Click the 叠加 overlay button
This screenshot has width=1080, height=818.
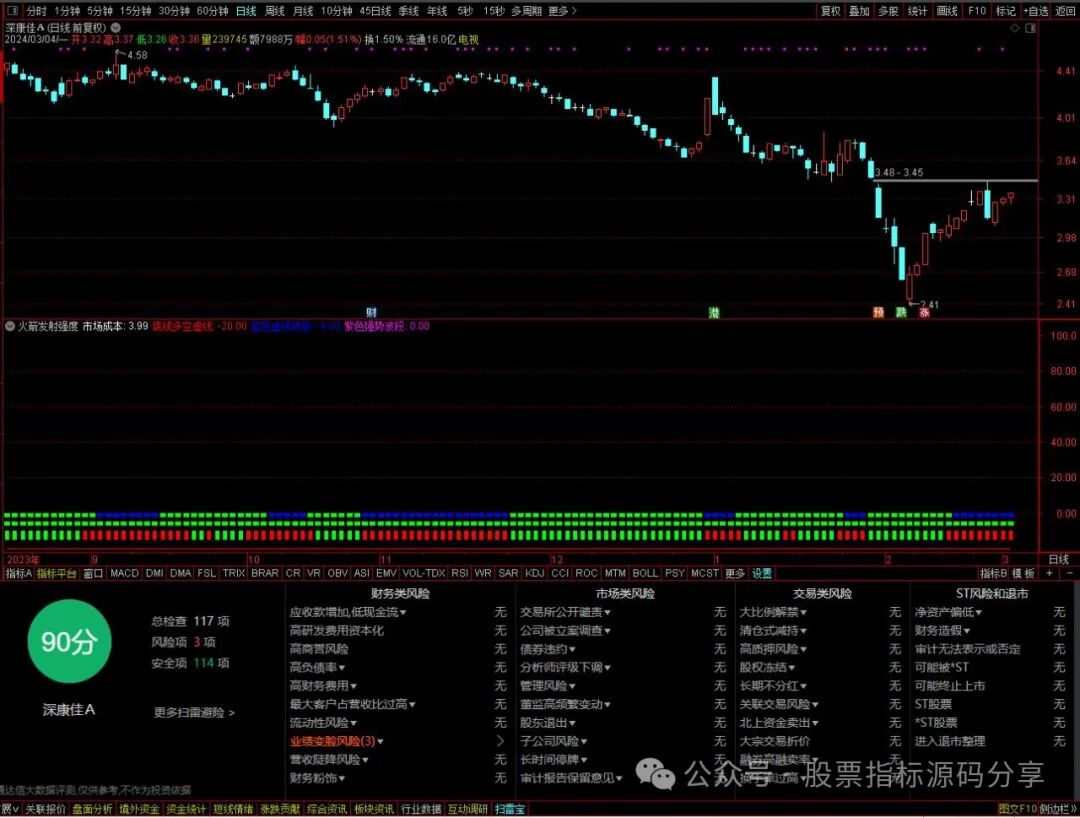tap(859, 11)
